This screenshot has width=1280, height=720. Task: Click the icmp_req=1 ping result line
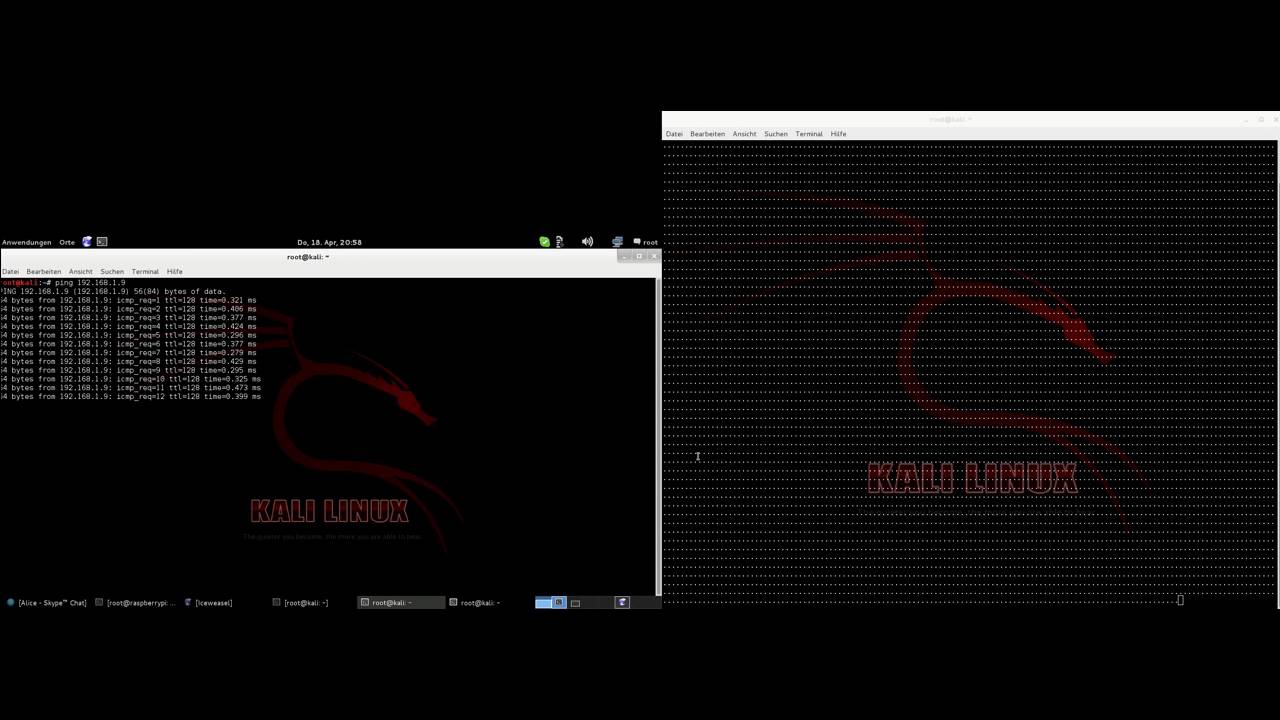pyautogui.click(x=128, y=300)
